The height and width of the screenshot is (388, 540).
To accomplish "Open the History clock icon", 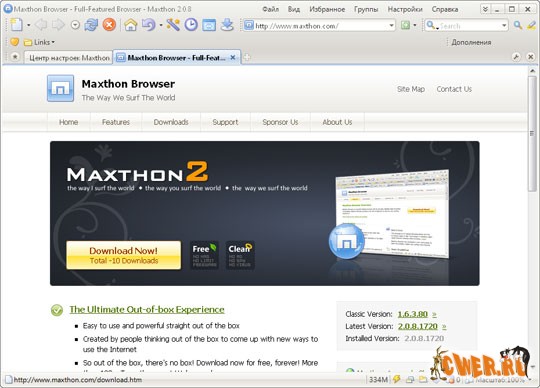I will [191, 25].
